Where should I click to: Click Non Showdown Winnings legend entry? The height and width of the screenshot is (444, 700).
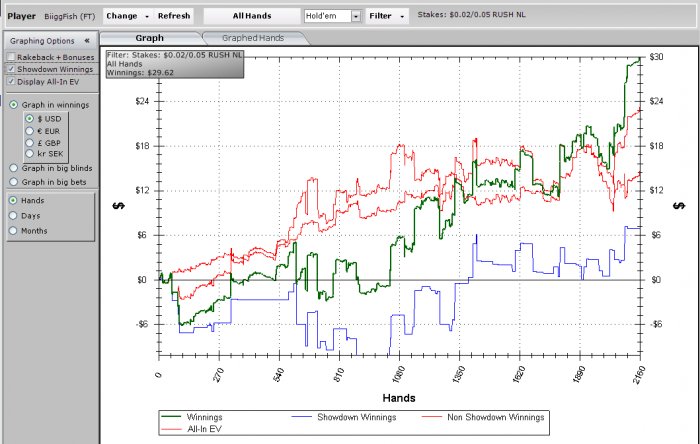click(x=483, y=417)
